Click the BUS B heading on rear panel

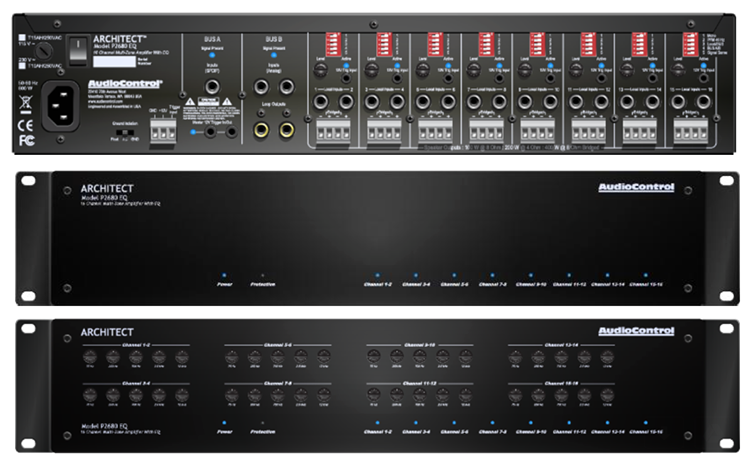[x=273, y=39]
